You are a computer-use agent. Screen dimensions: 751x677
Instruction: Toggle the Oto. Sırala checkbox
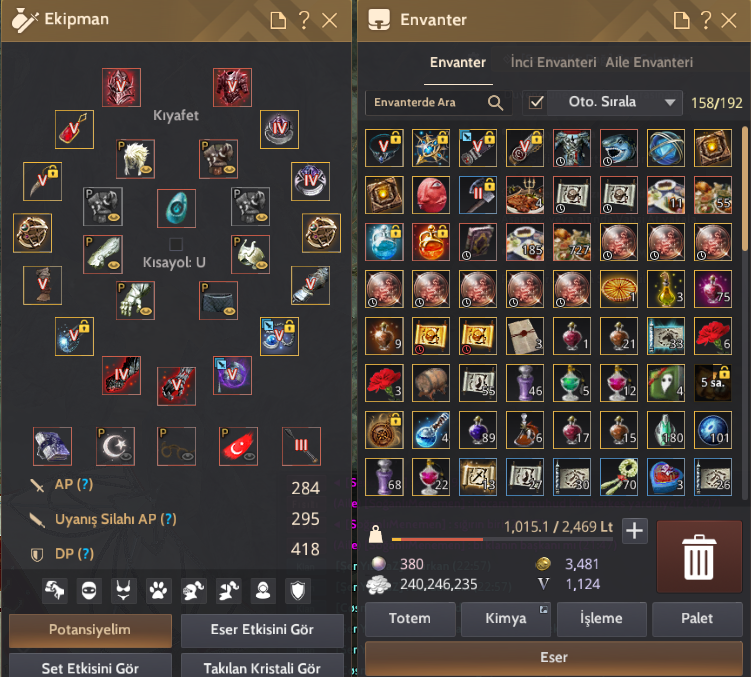pos(536,103)
